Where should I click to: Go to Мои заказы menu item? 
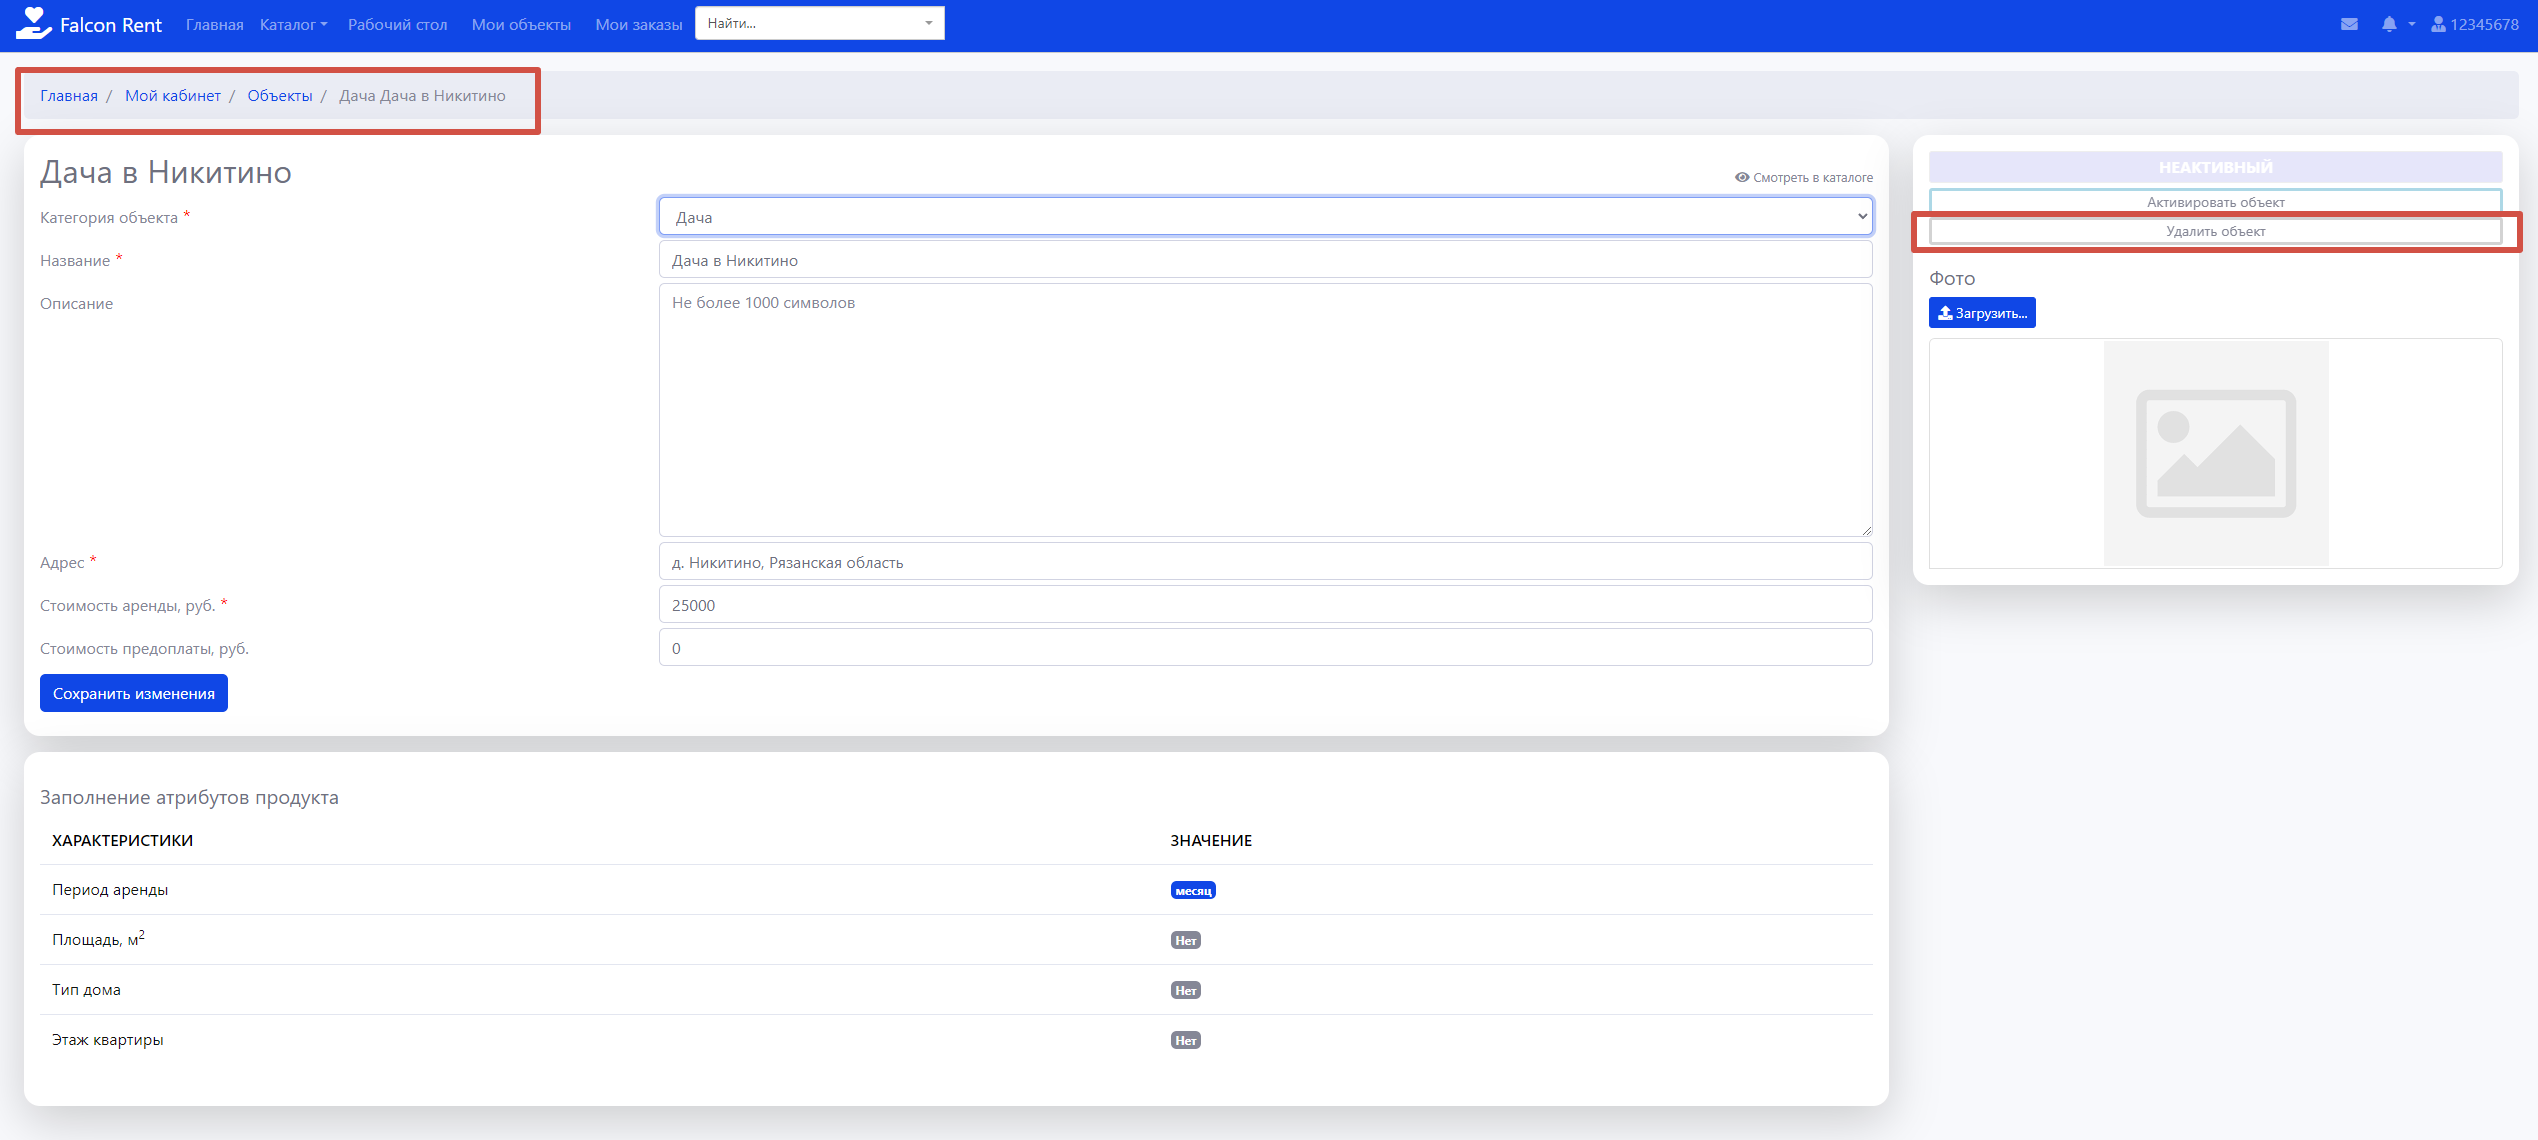coord(638,24)
